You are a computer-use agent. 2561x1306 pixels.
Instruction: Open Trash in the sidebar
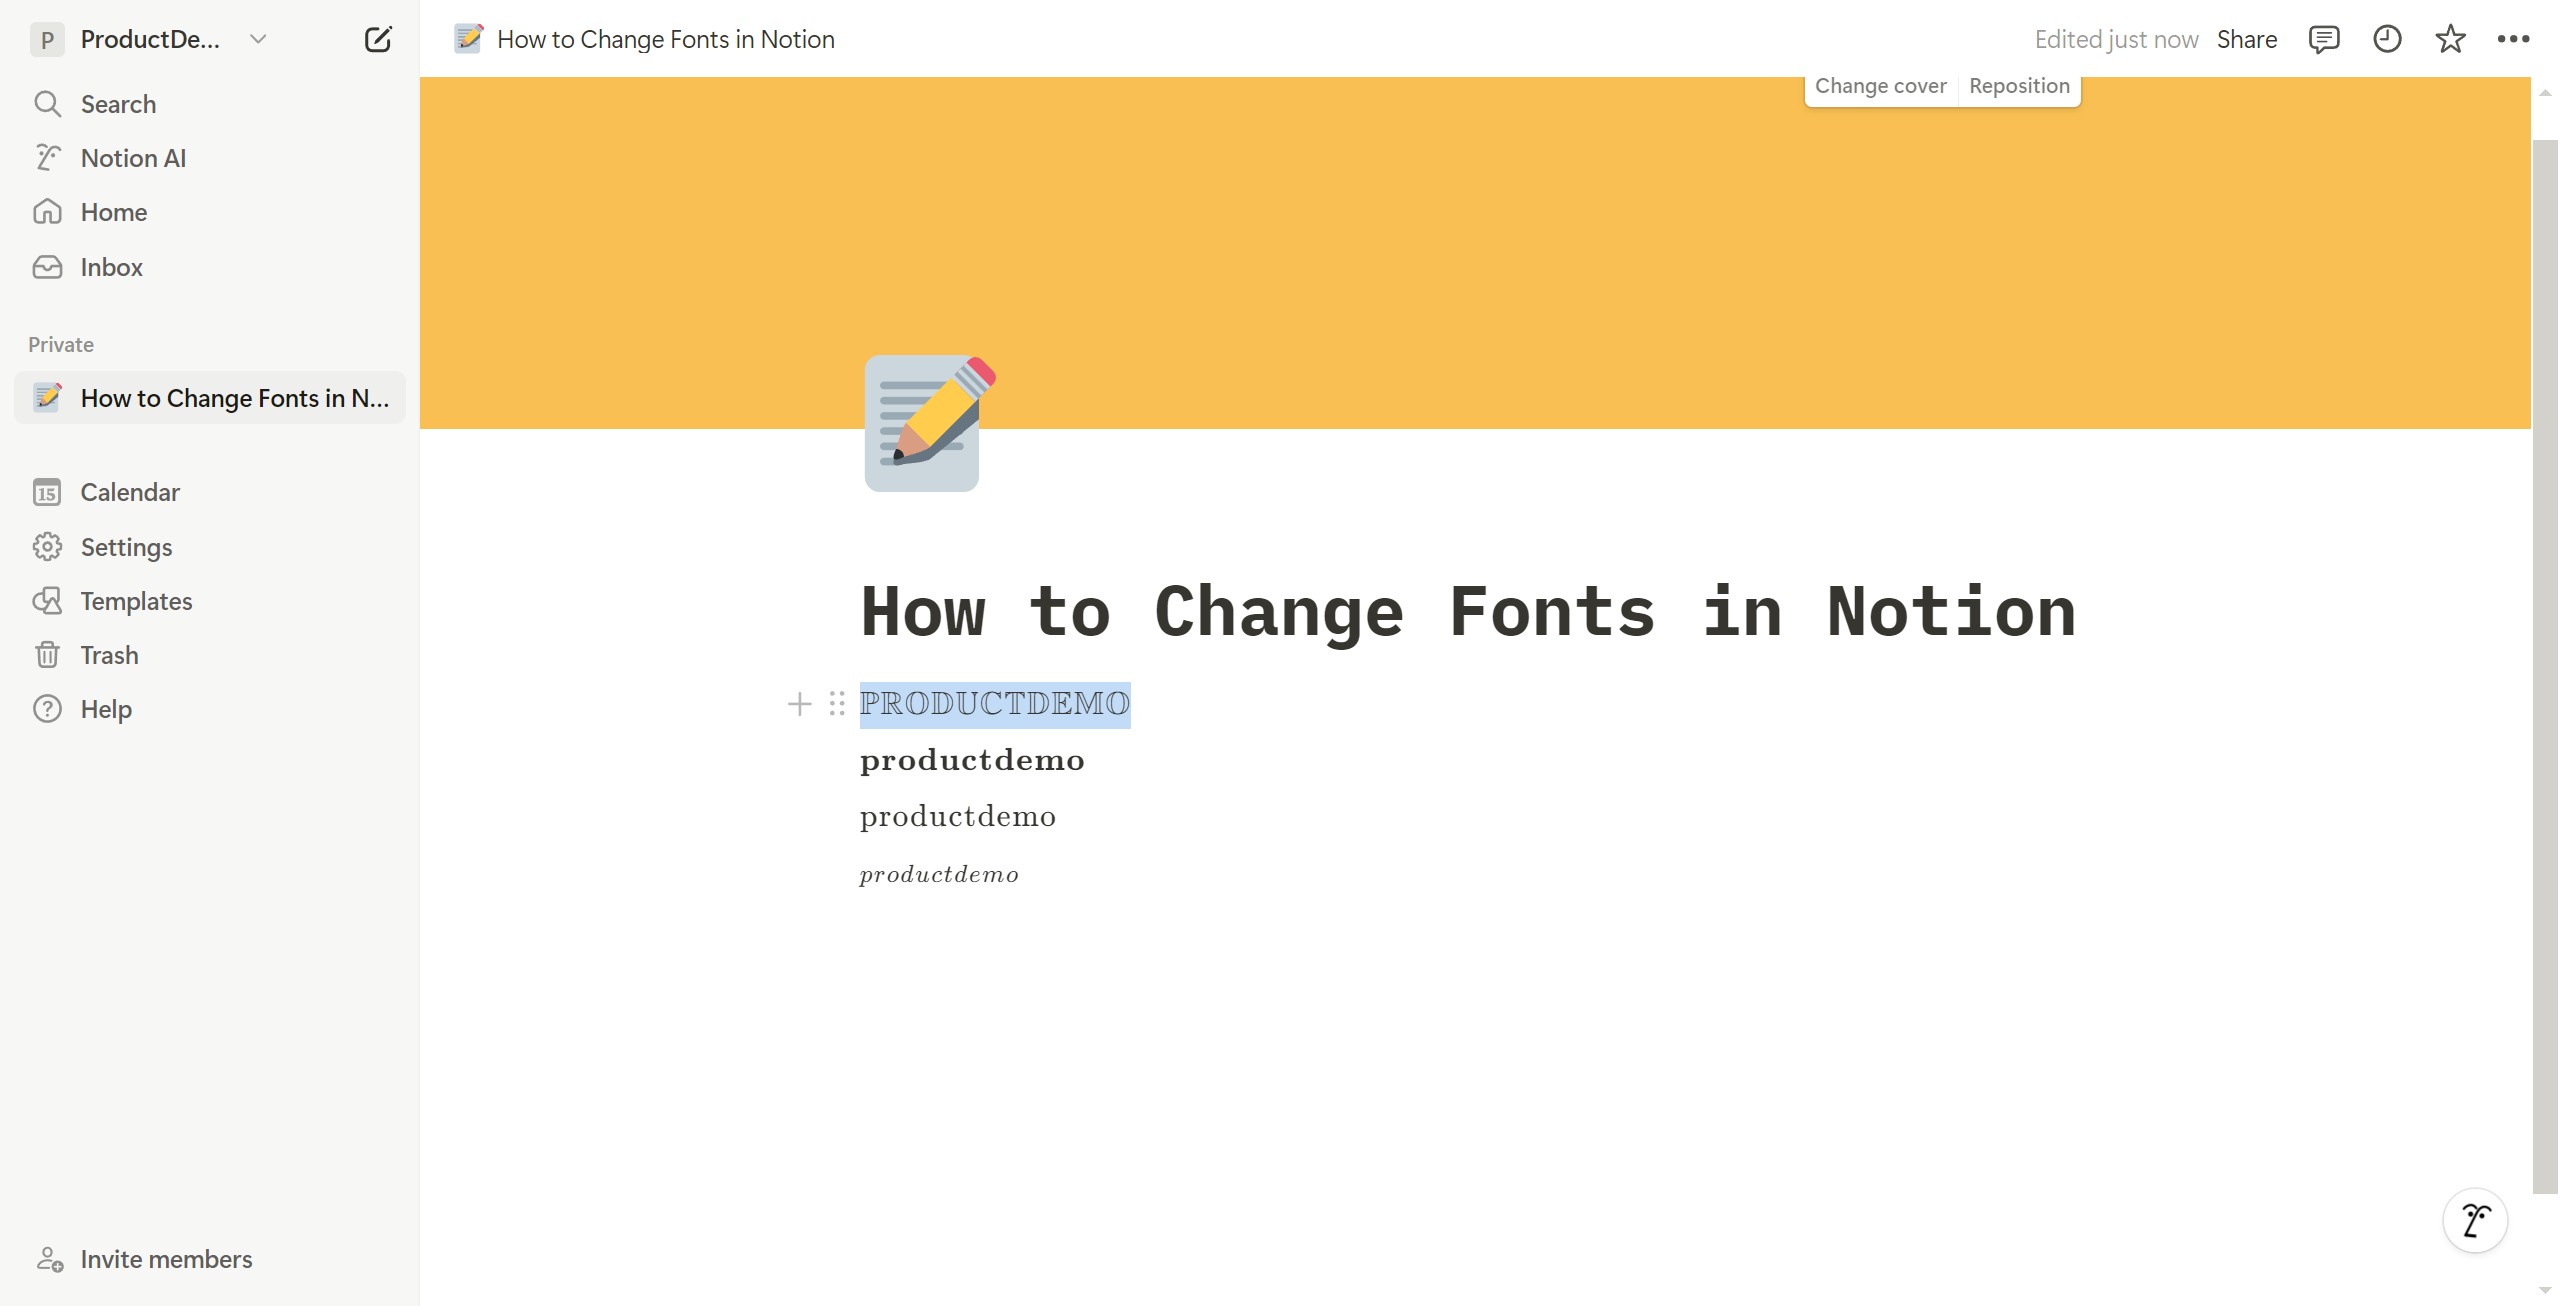pos(210,655)
